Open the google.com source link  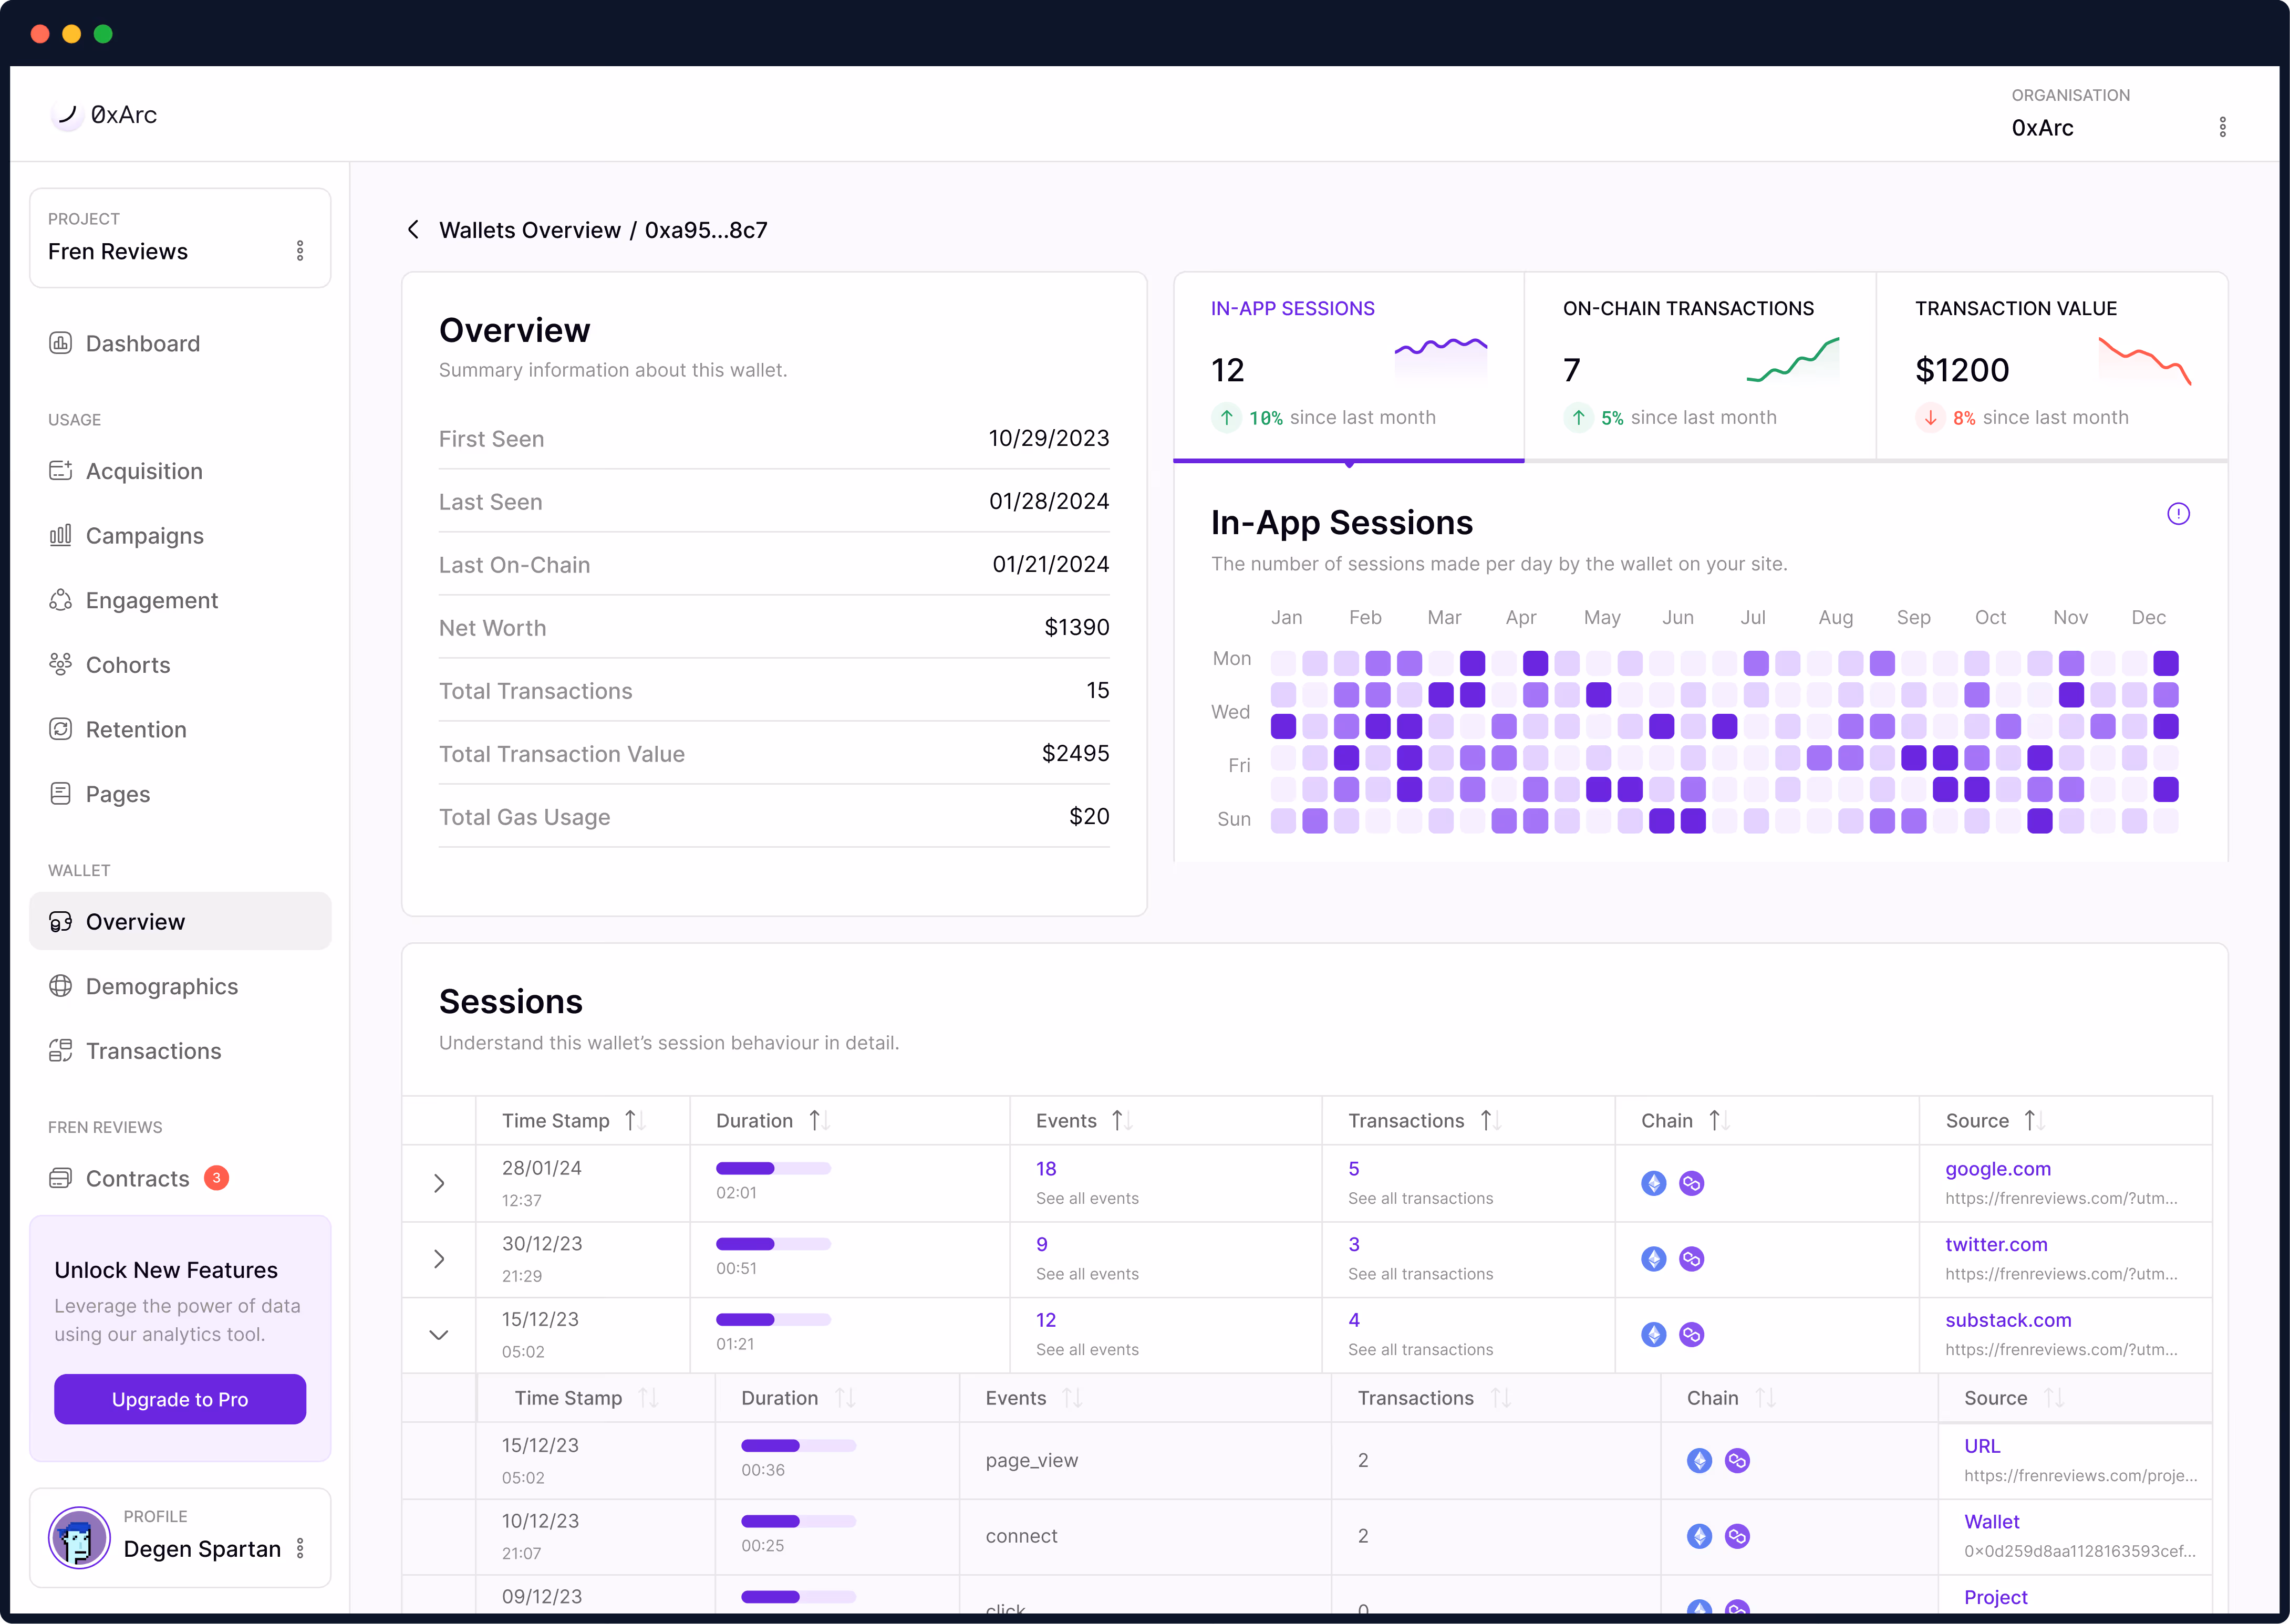pyautogui.click(x=1997, y=1169)
